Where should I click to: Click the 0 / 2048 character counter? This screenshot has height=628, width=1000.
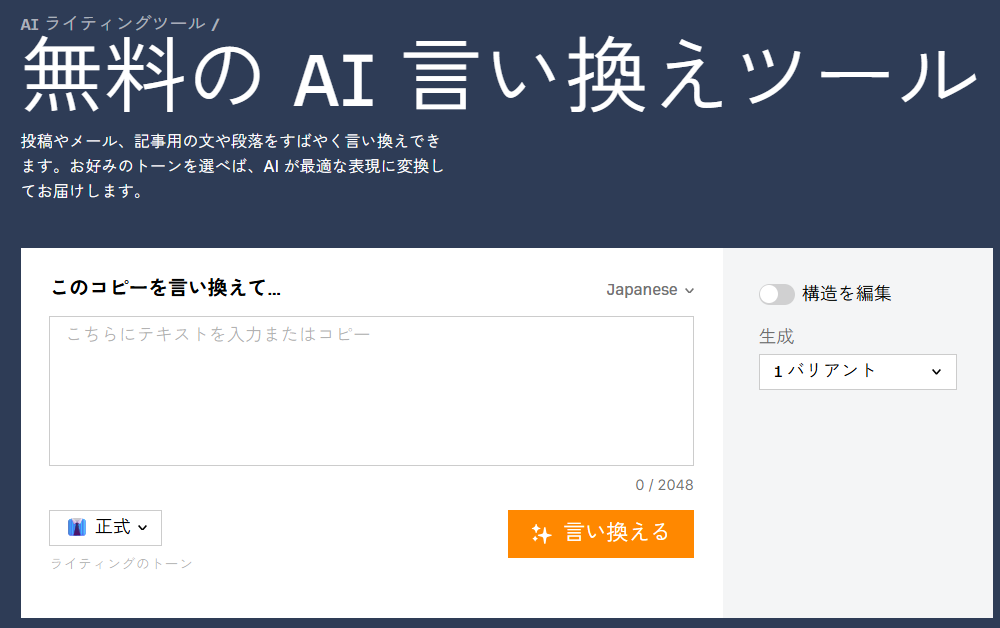[664, 485]
